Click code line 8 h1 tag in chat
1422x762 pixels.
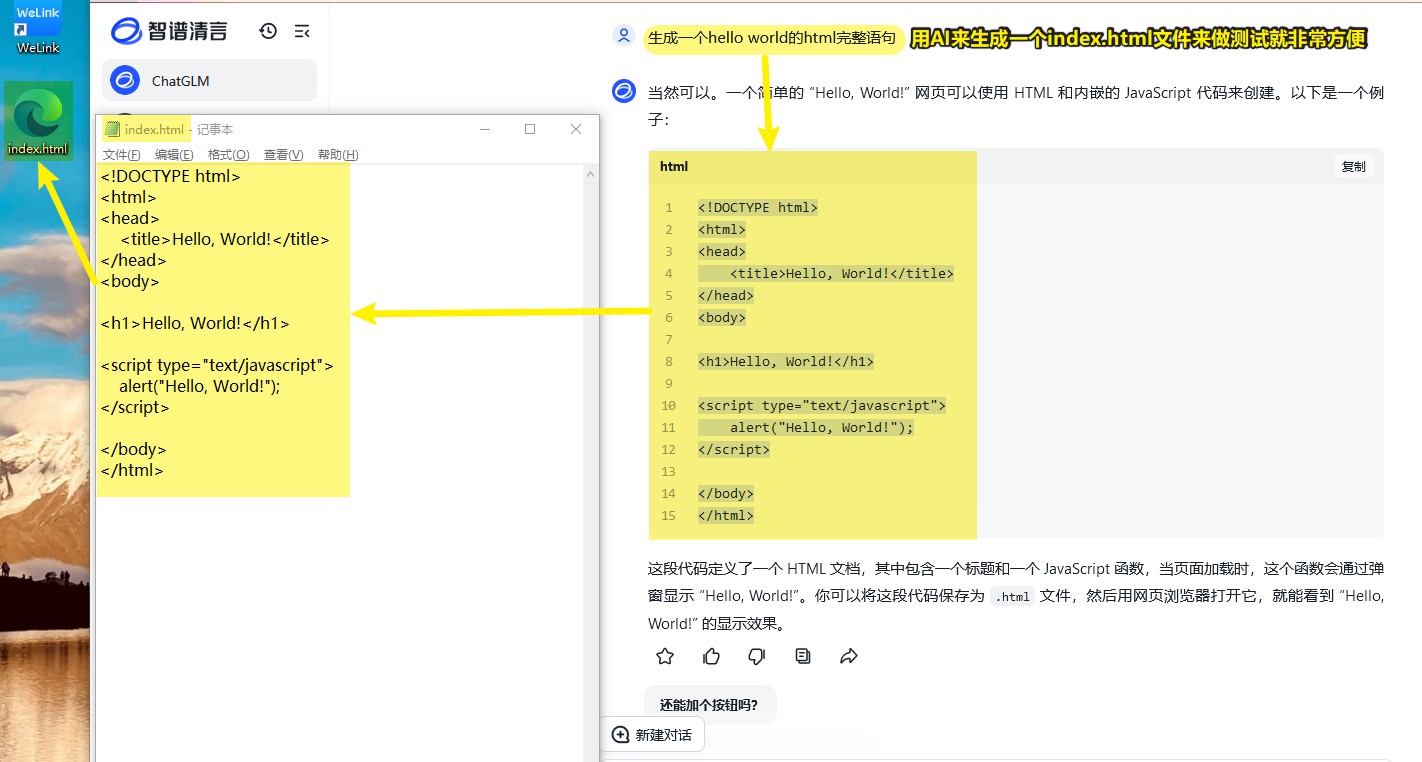(786, 361)
